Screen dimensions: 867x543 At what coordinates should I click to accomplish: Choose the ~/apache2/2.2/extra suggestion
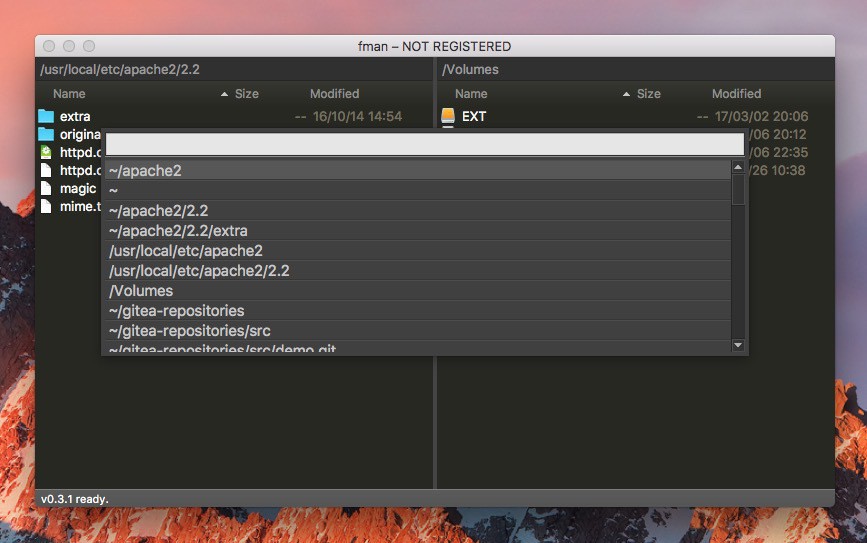coord(419,231)
